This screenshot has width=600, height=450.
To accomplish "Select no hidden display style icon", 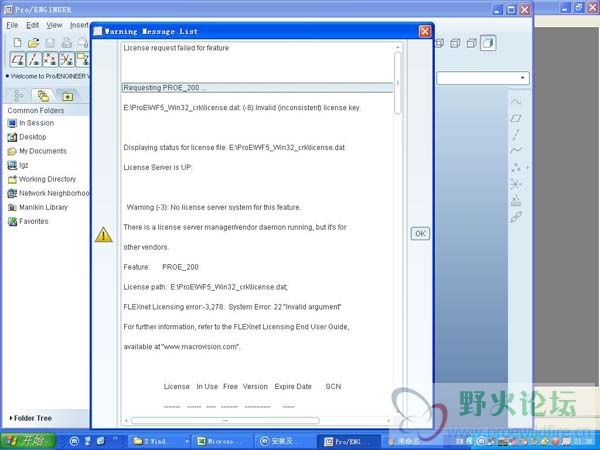I will tap(472, 43).
